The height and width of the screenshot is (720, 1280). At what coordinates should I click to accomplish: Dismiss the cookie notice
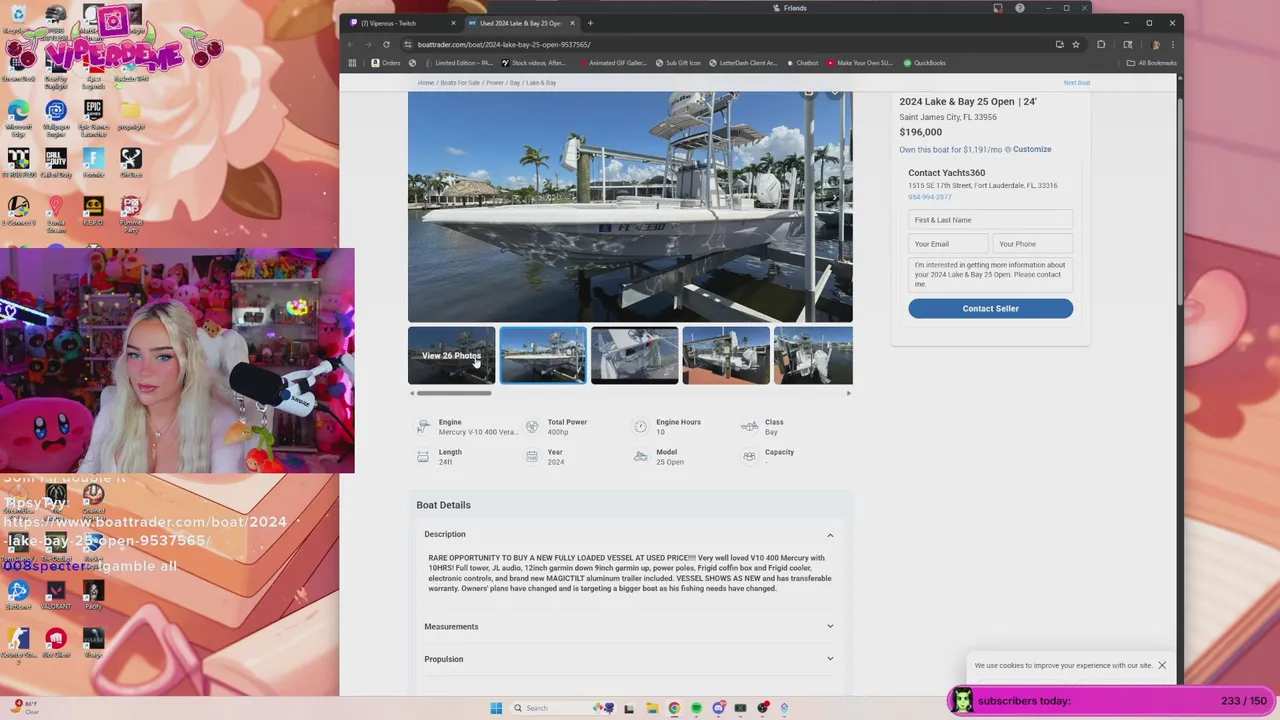[x=1162, y=665]
